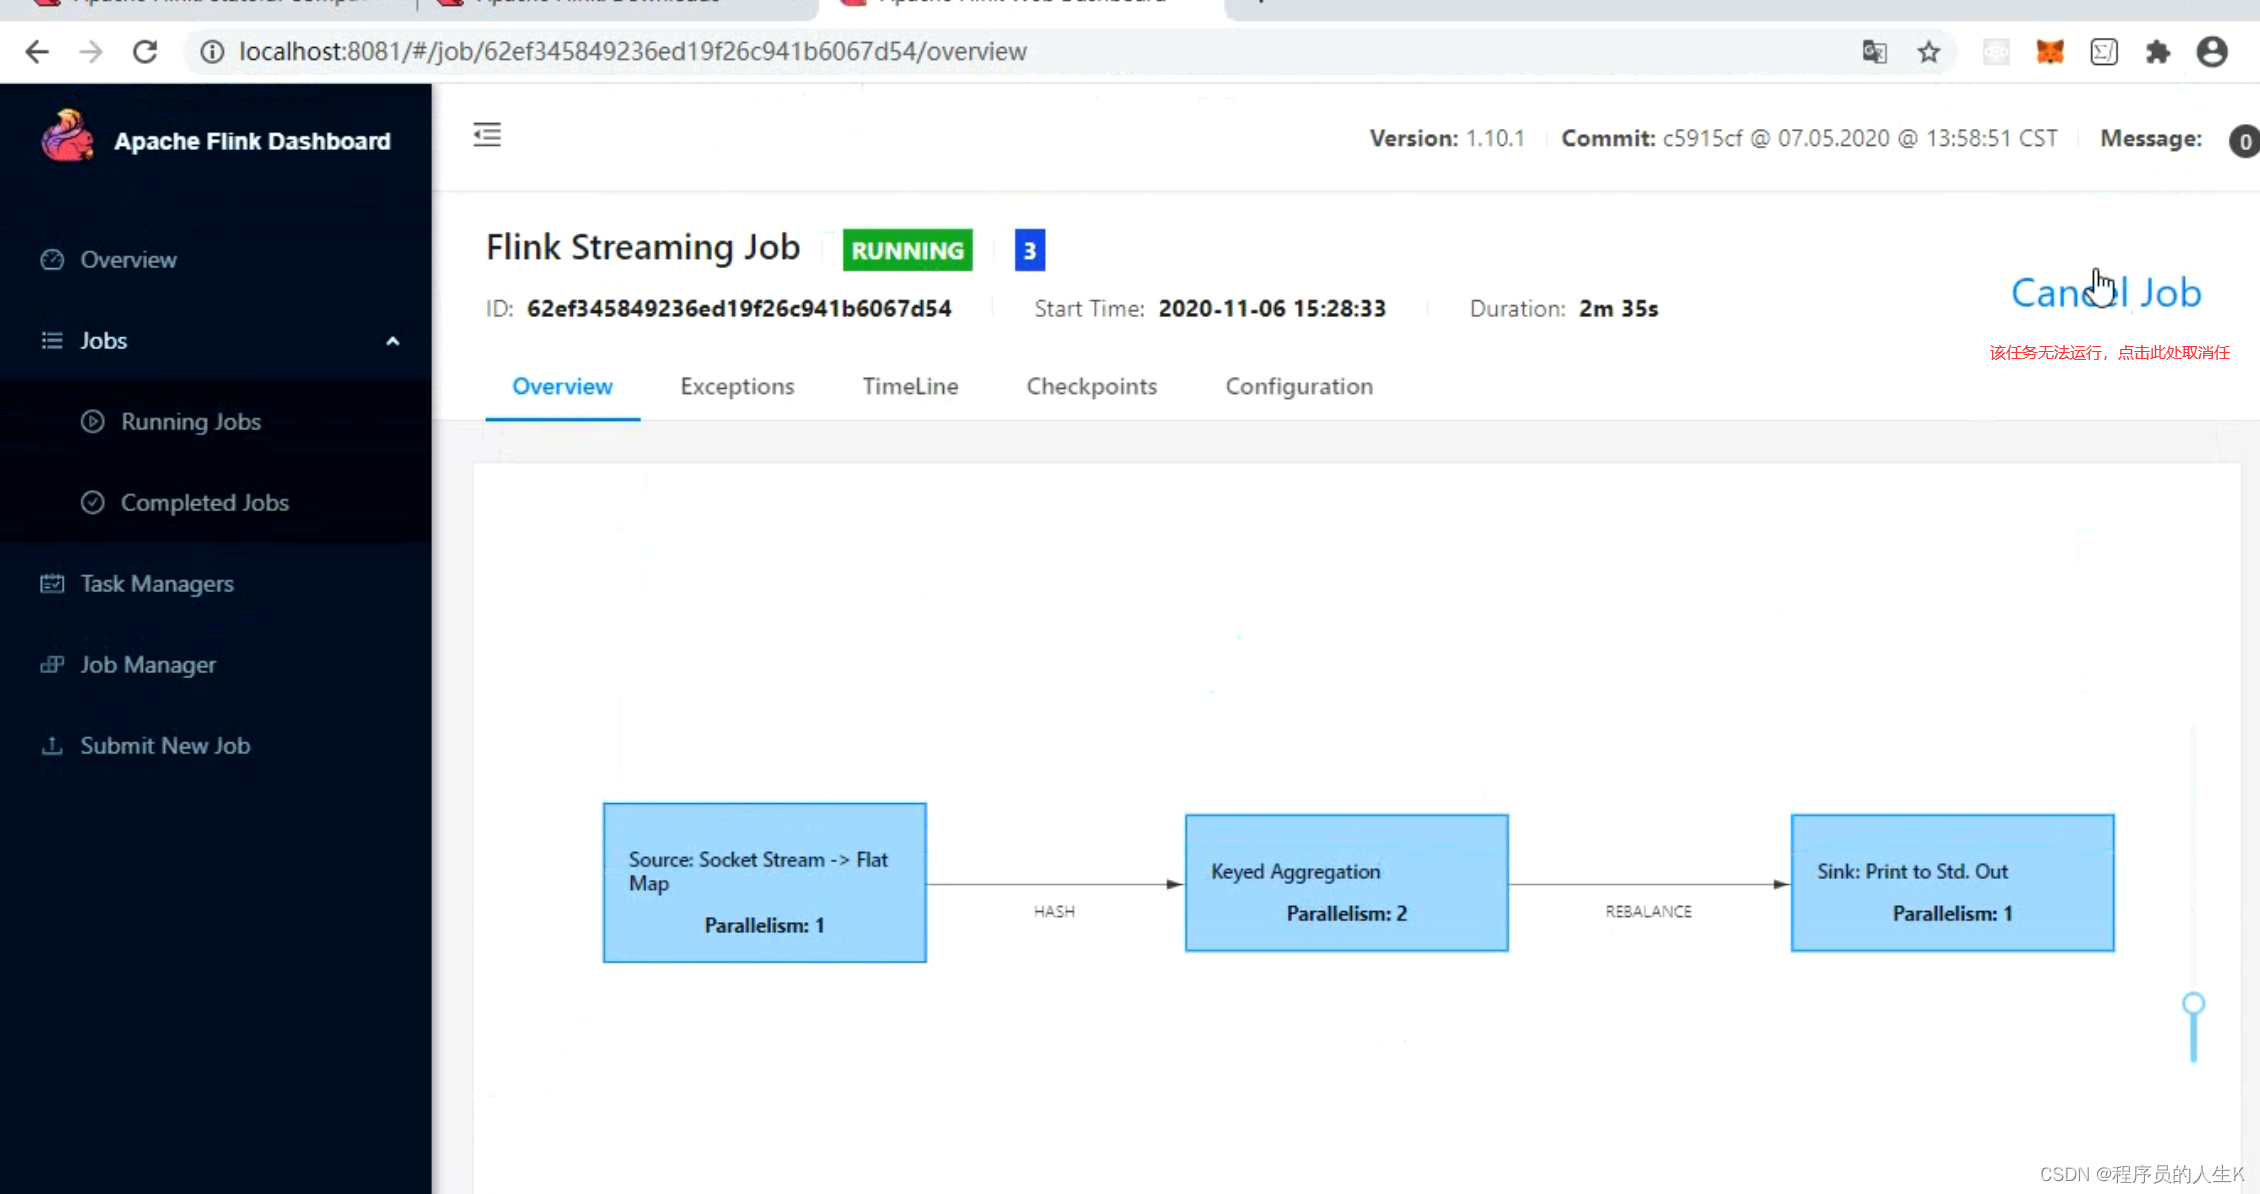Click the Apache Flink squirrel logo
Image resolution: width=2260 pixels, height=1194 pixels.
[x=67, y=137]
